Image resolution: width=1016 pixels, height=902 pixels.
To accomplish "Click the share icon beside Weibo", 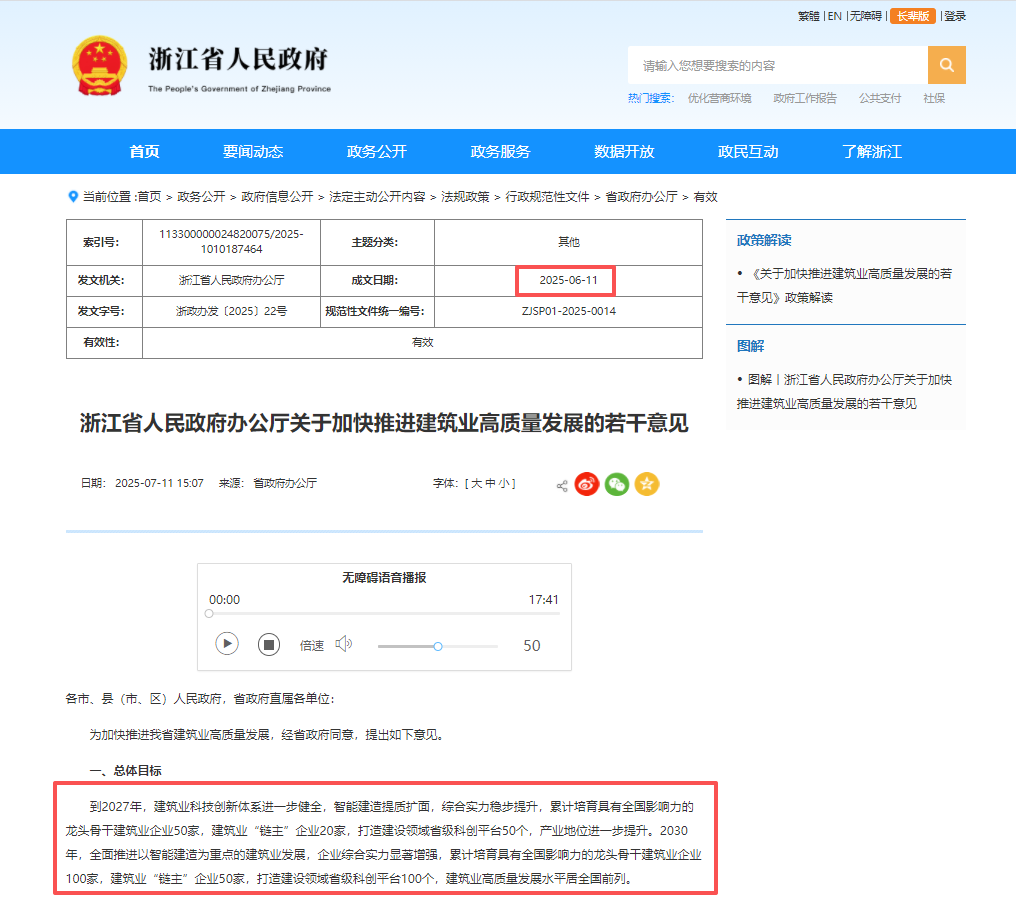I will pos(562,486).
